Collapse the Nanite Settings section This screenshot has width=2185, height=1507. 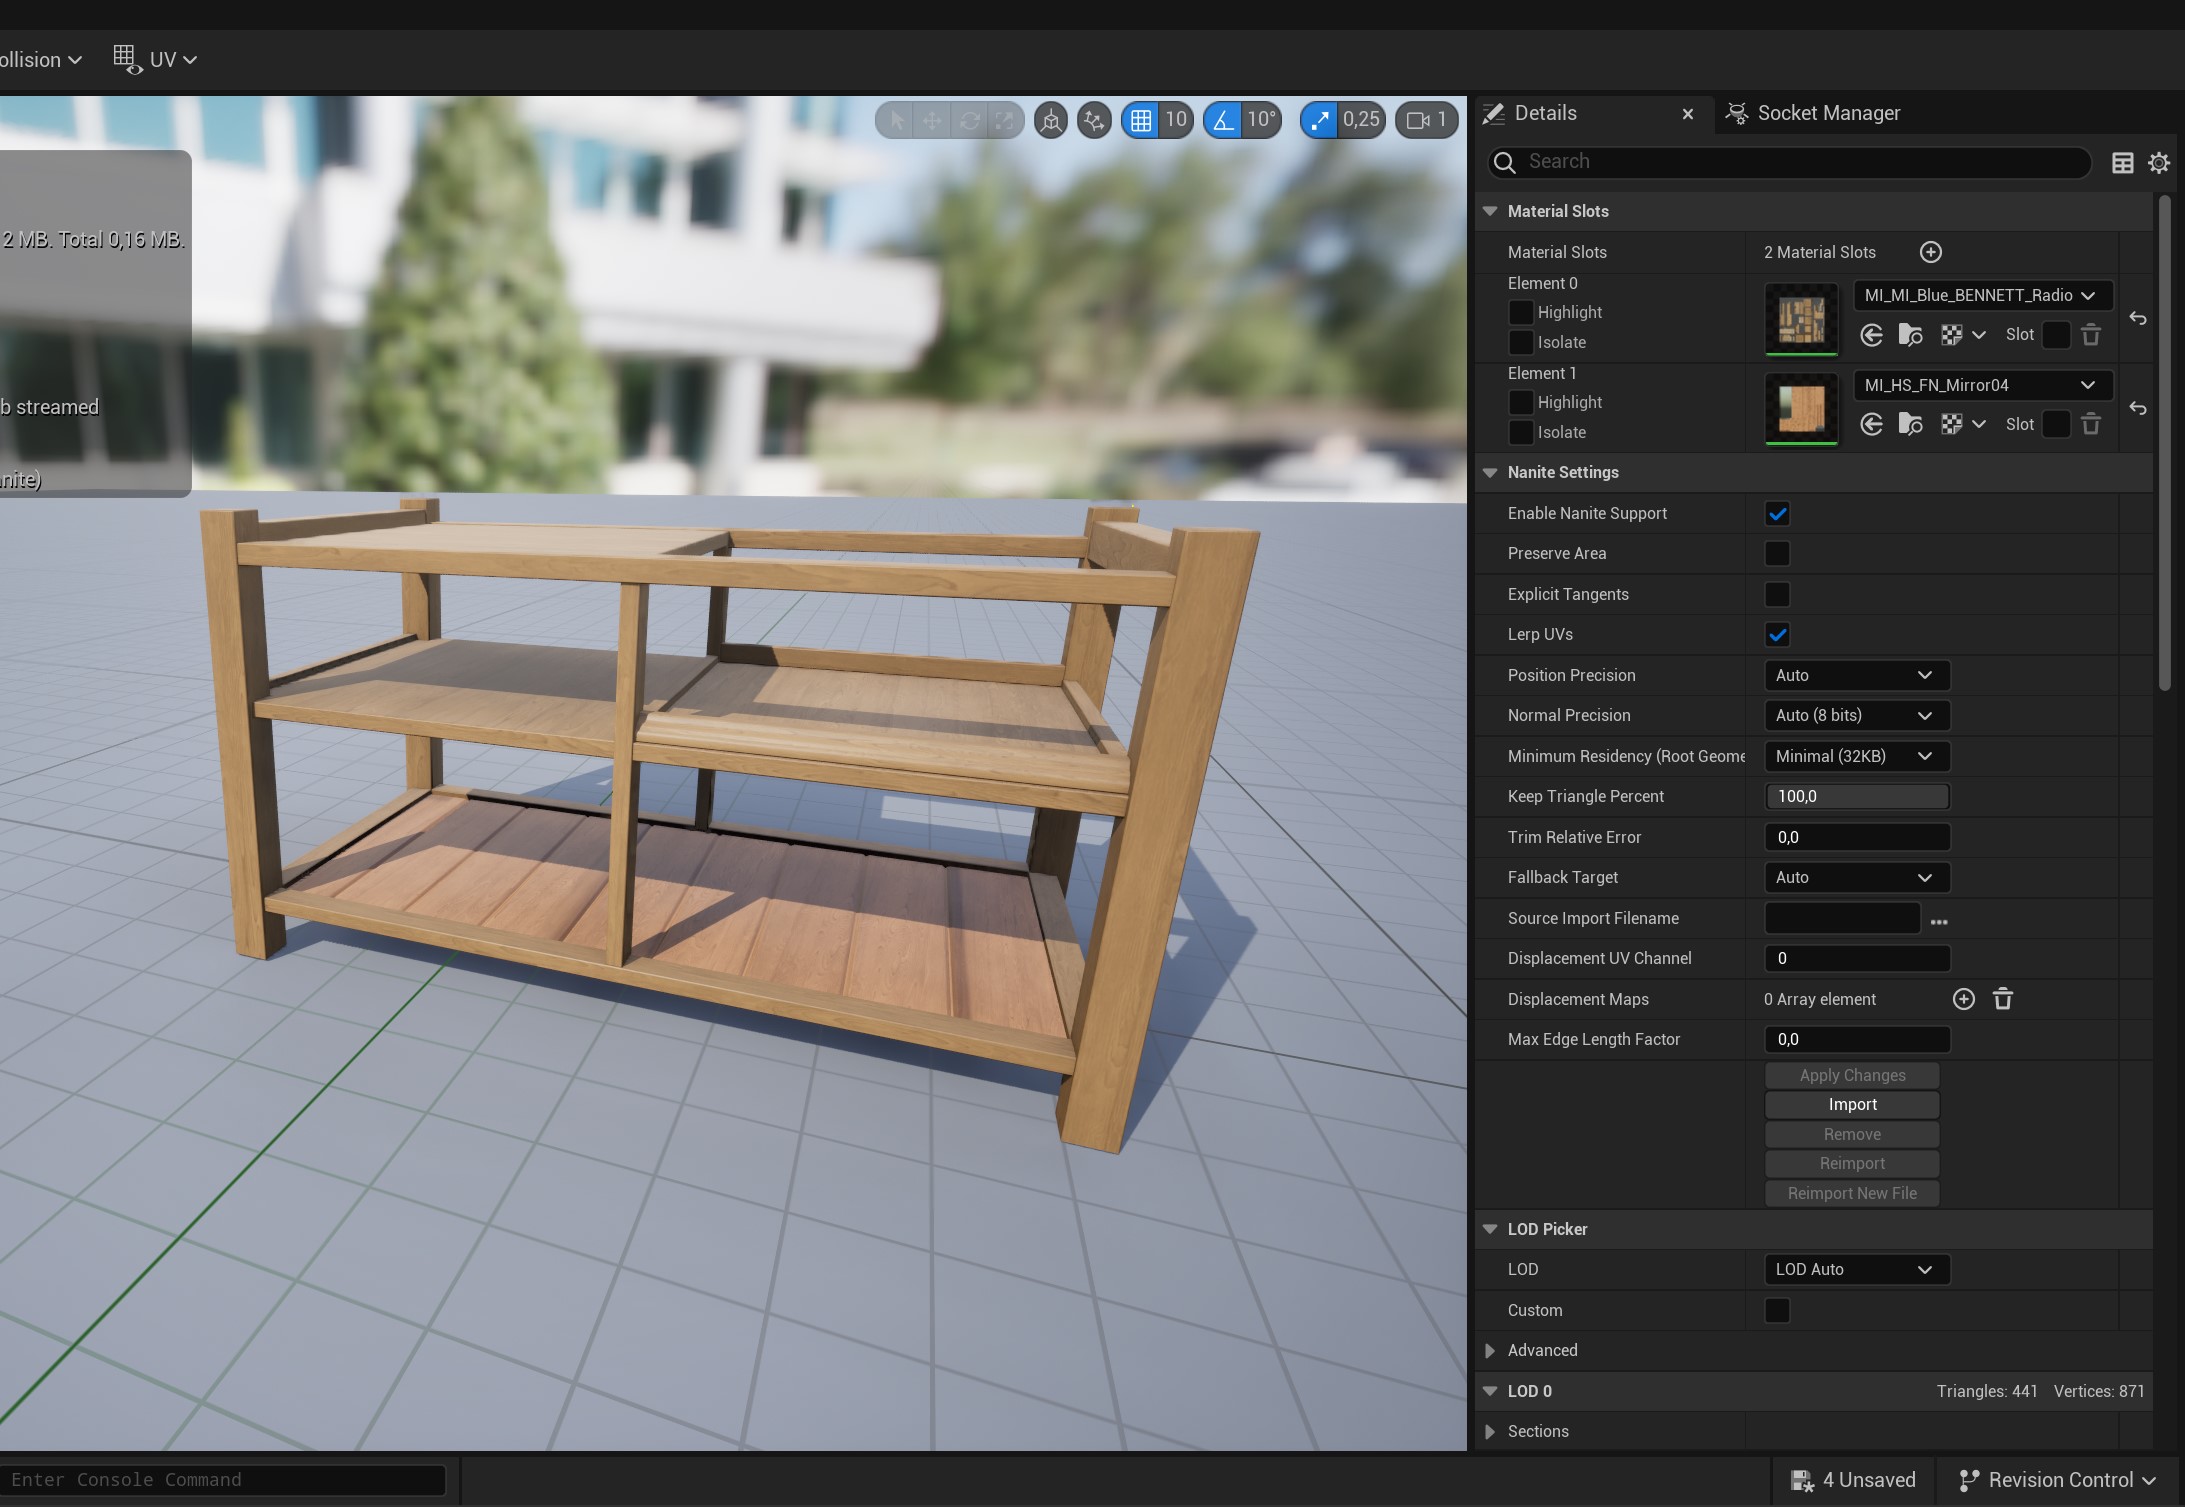1490,472
